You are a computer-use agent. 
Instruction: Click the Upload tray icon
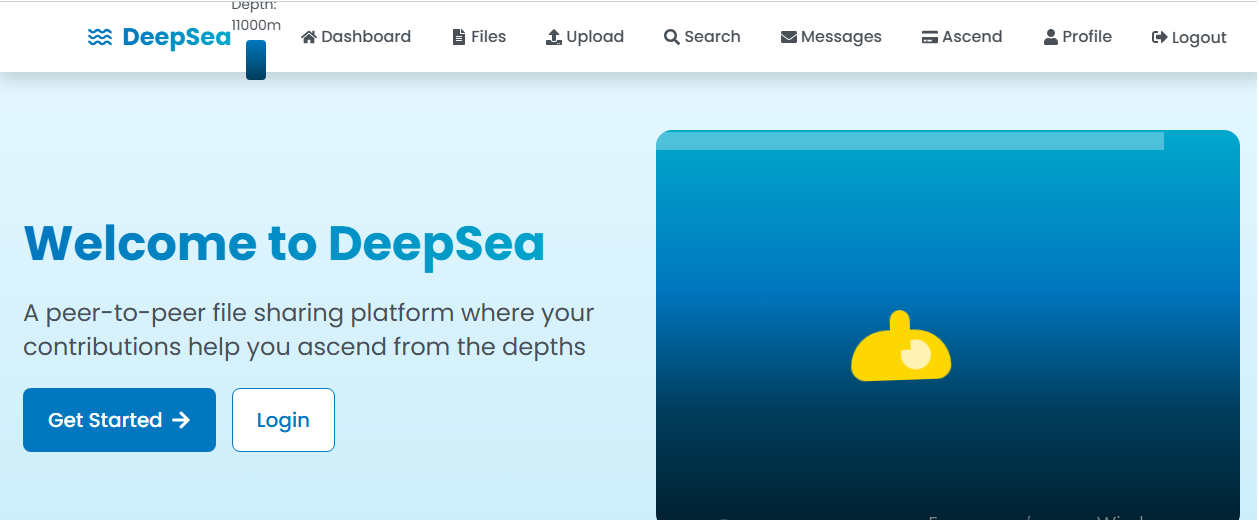[x=554, y=37]
